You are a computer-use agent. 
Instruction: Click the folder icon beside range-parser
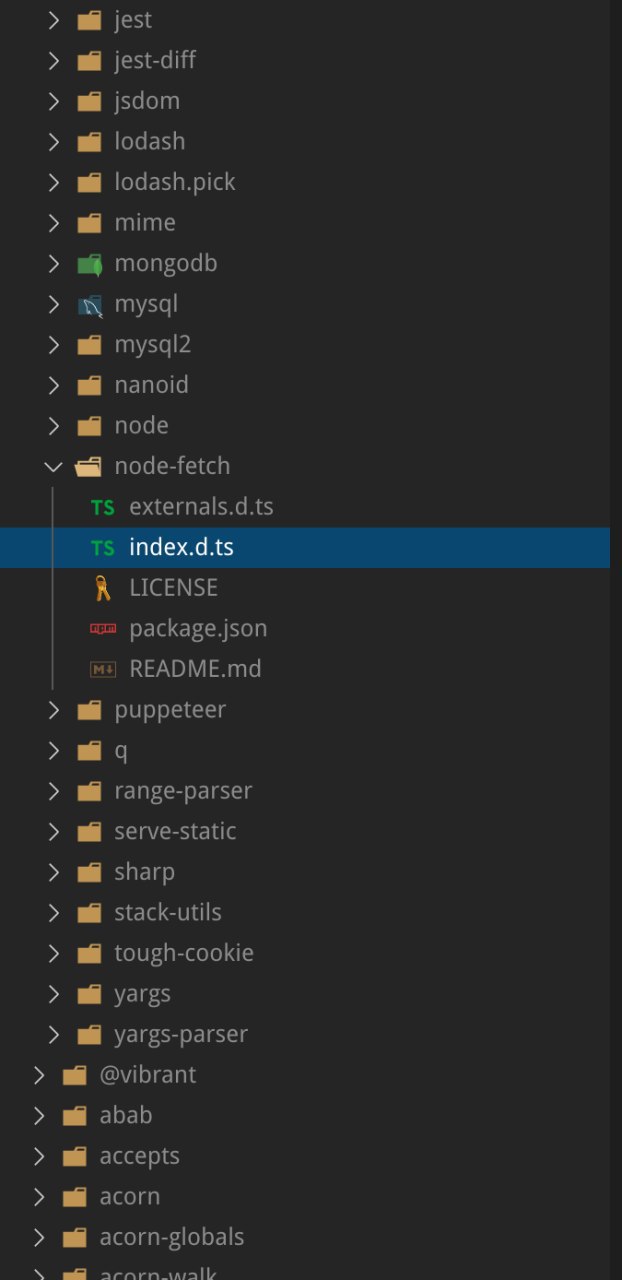pyautogui.click(x=90, y=791)
